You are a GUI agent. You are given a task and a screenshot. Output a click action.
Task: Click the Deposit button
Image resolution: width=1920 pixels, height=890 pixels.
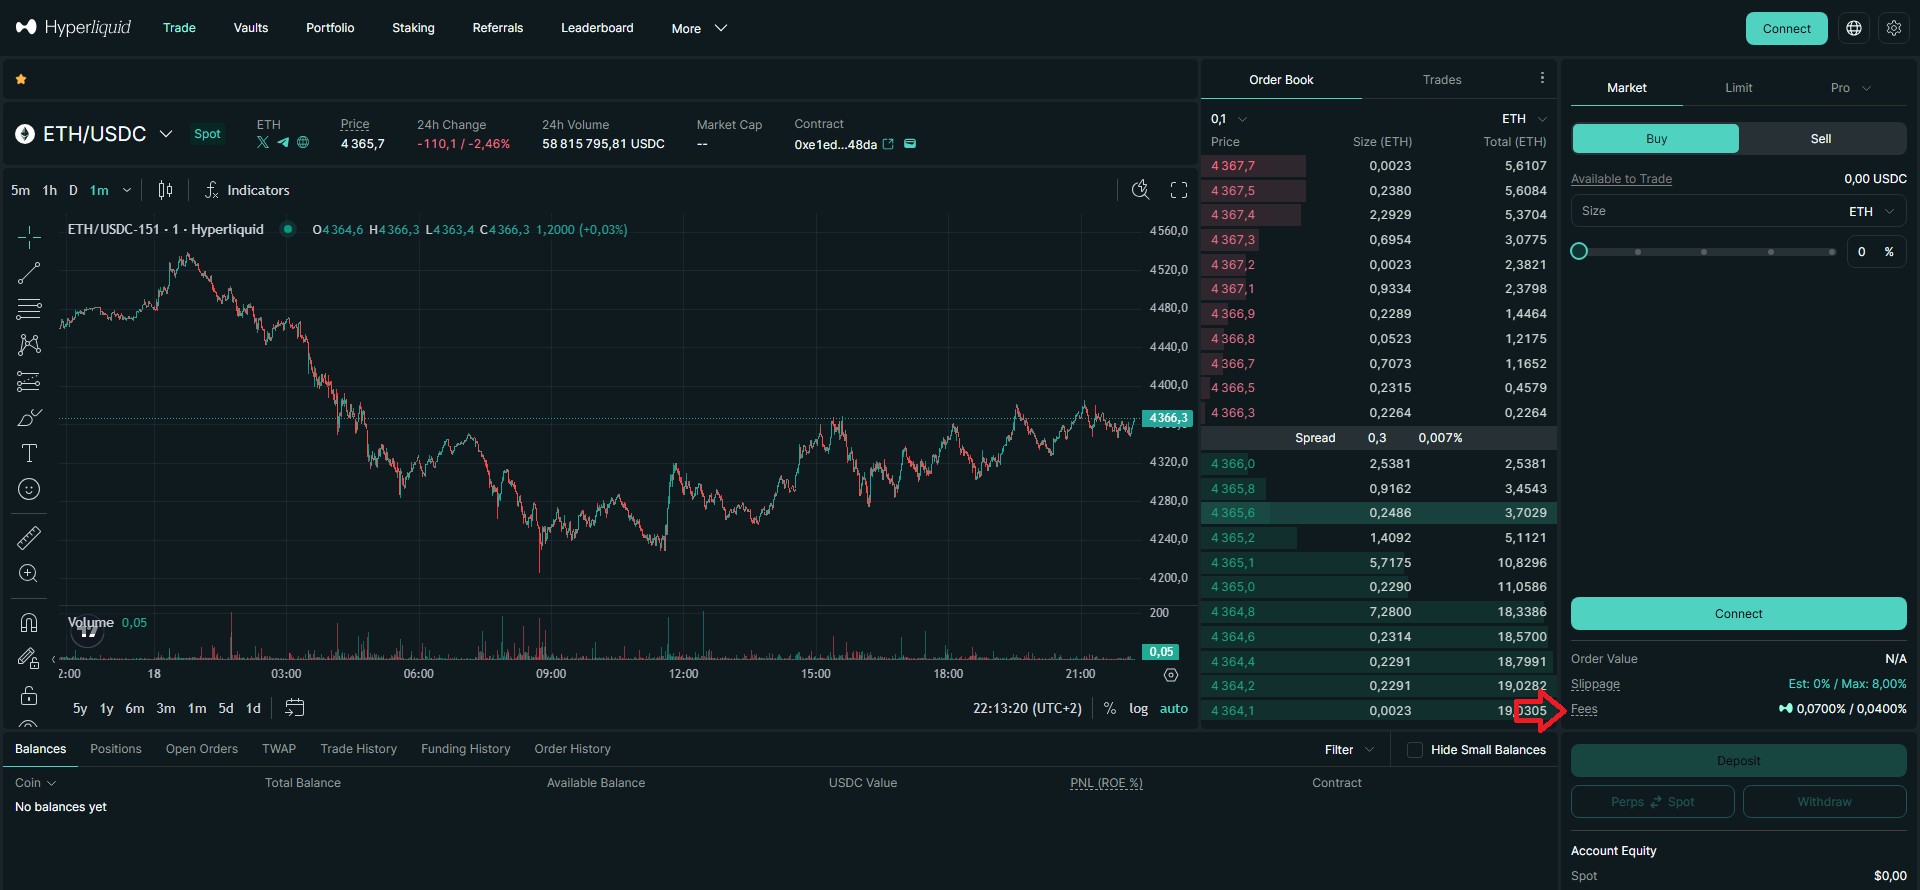pos(1738,761)
